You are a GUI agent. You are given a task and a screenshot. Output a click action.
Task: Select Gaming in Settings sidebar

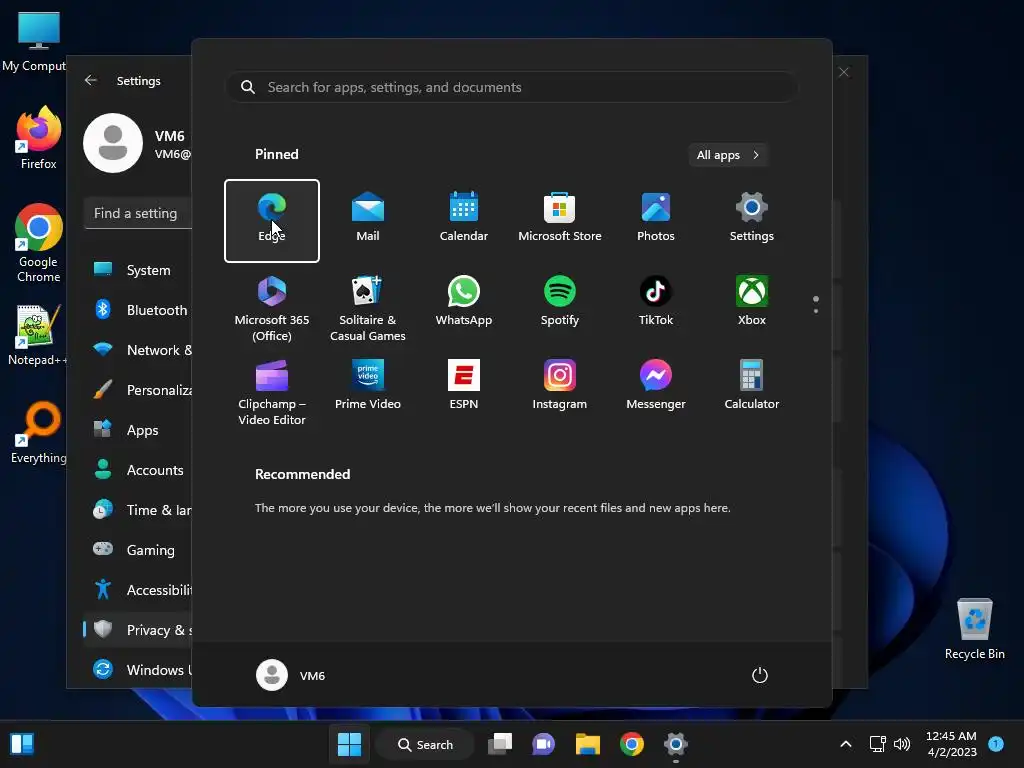(138, 550)
